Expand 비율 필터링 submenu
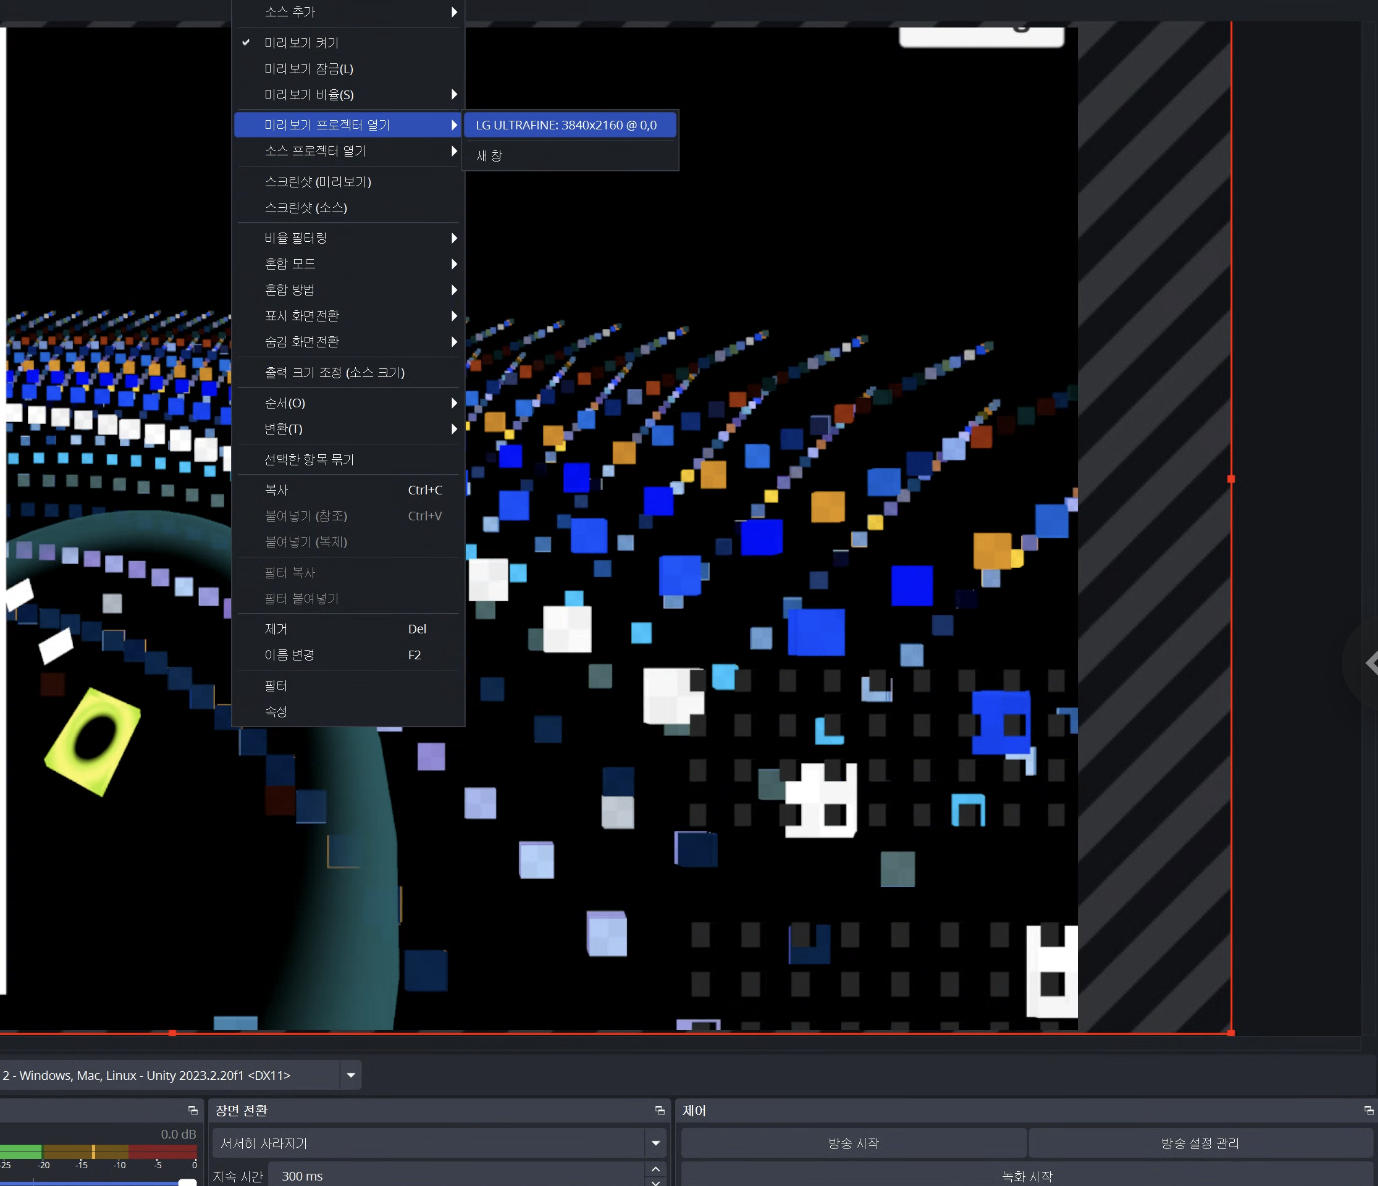Viewport: 1378px width, 1186px height. tap(348, 238)
